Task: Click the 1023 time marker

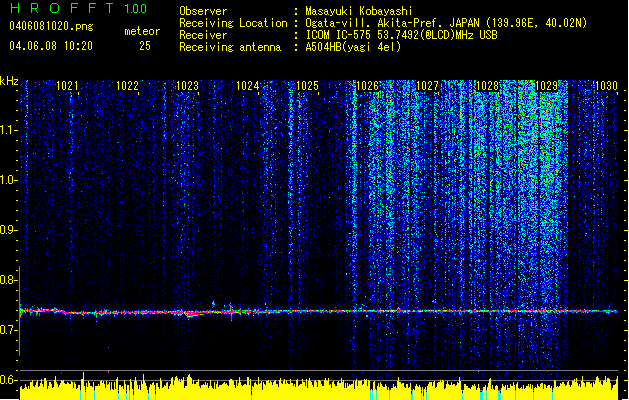Action: click(x=187, y=85)
